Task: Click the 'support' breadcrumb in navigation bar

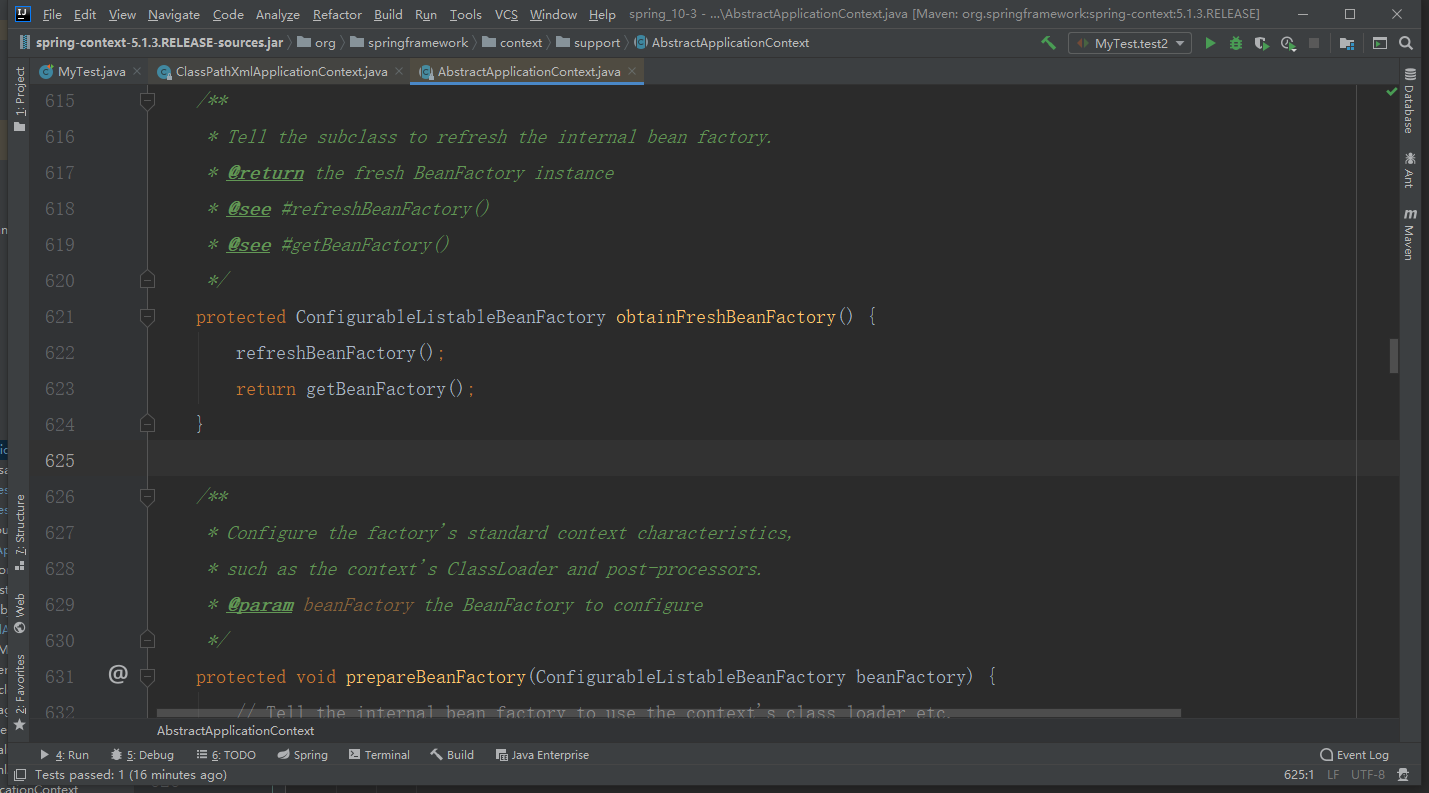Action: [x=597, y=43]
